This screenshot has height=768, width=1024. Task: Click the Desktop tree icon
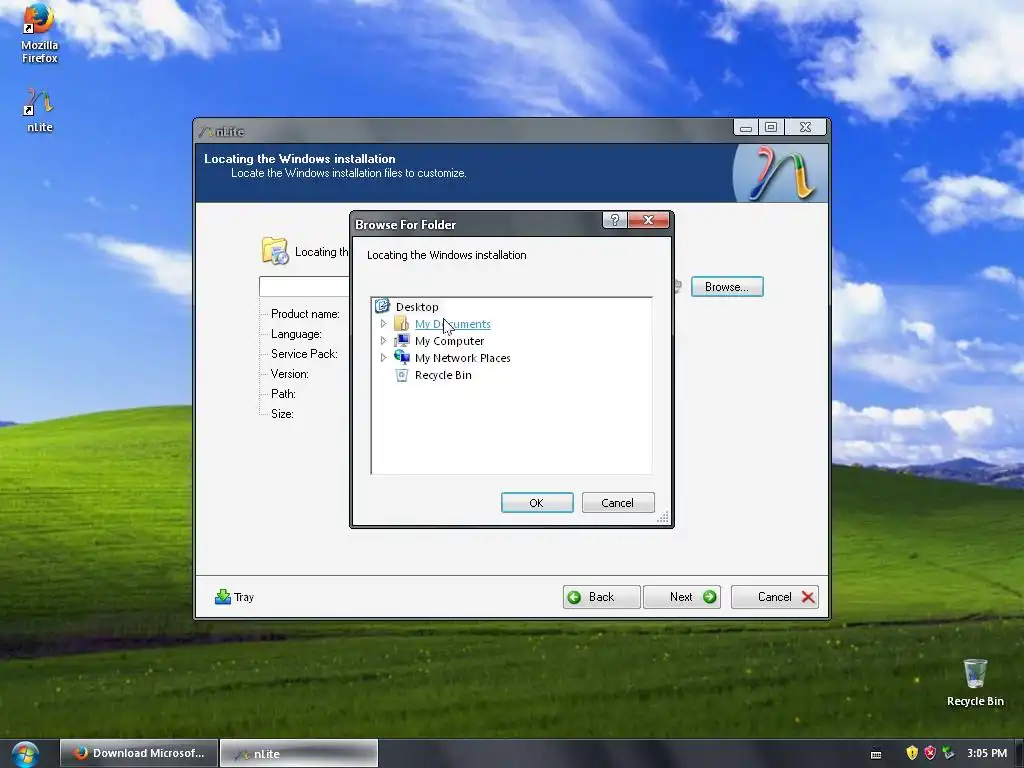[383, 306]
